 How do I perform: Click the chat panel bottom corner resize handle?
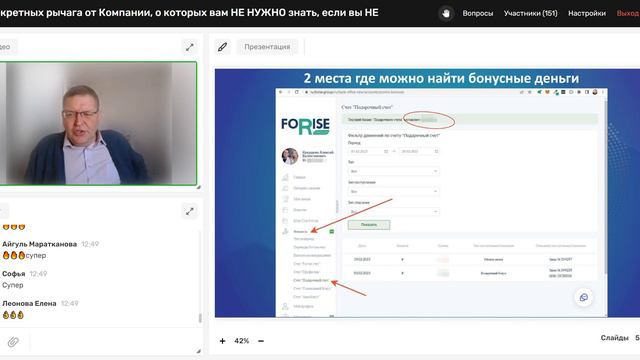[x=199, y=351]
